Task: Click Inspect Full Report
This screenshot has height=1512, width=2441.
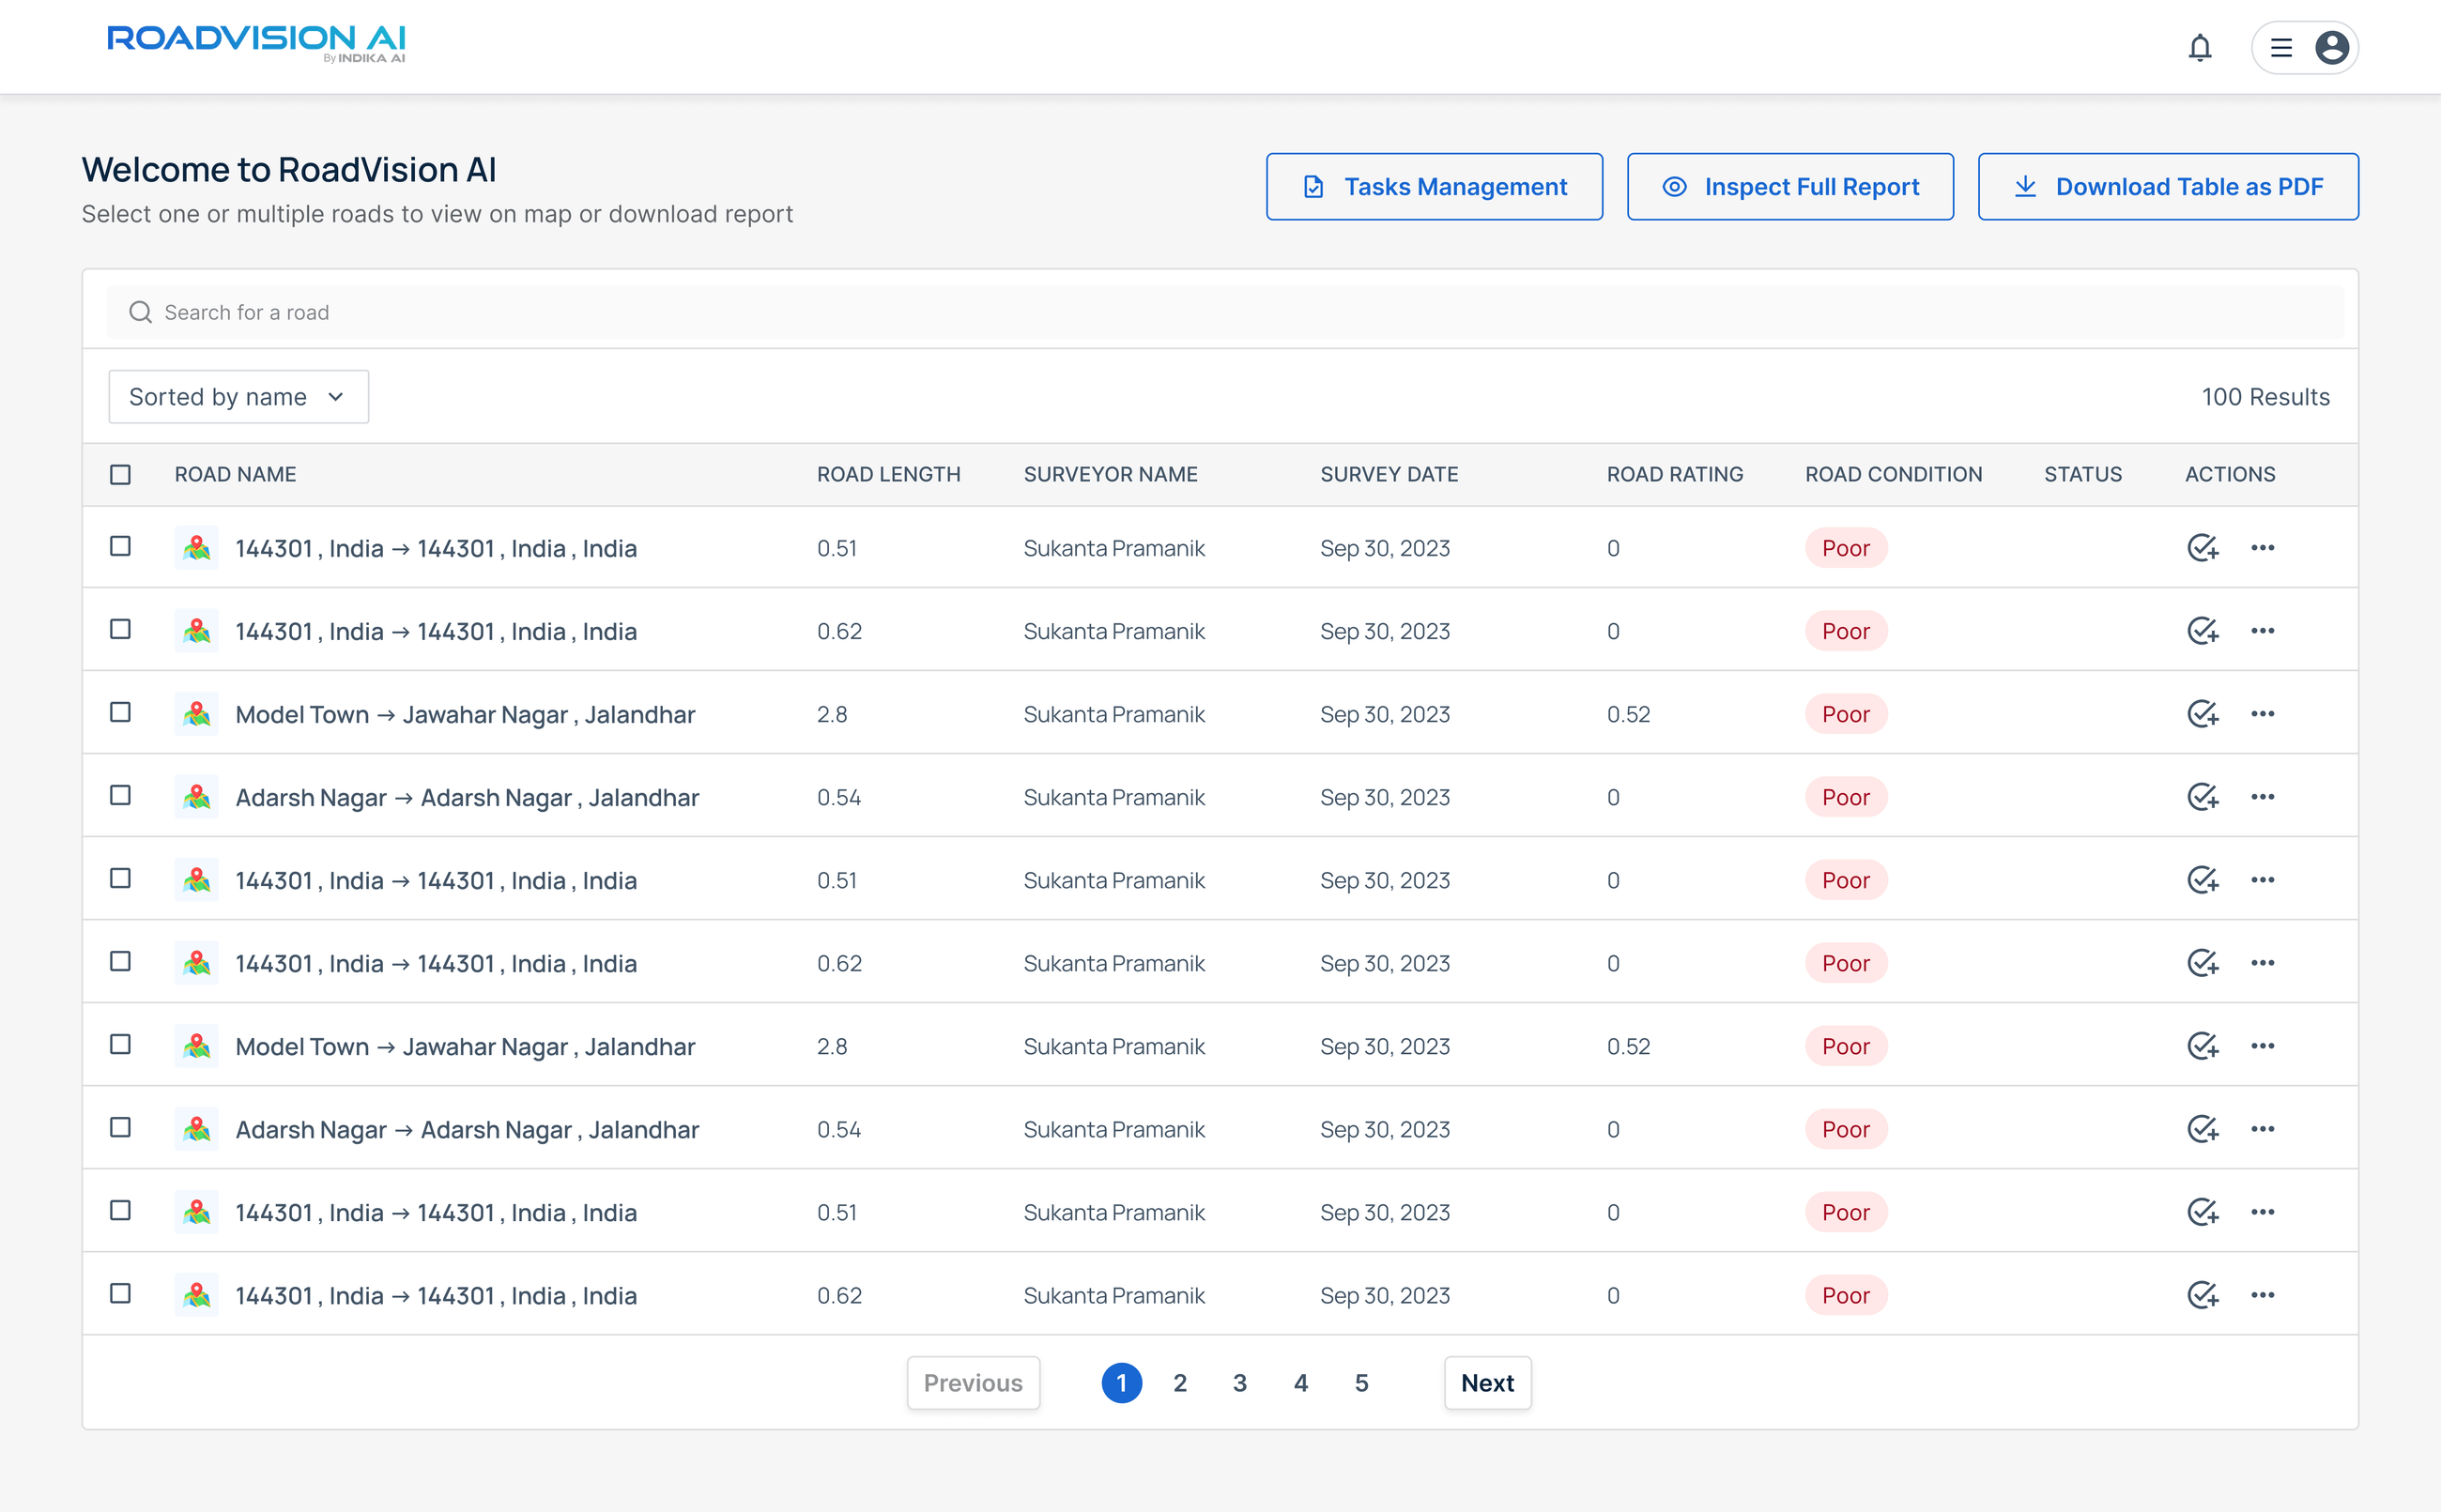Action: point(1790,186)
